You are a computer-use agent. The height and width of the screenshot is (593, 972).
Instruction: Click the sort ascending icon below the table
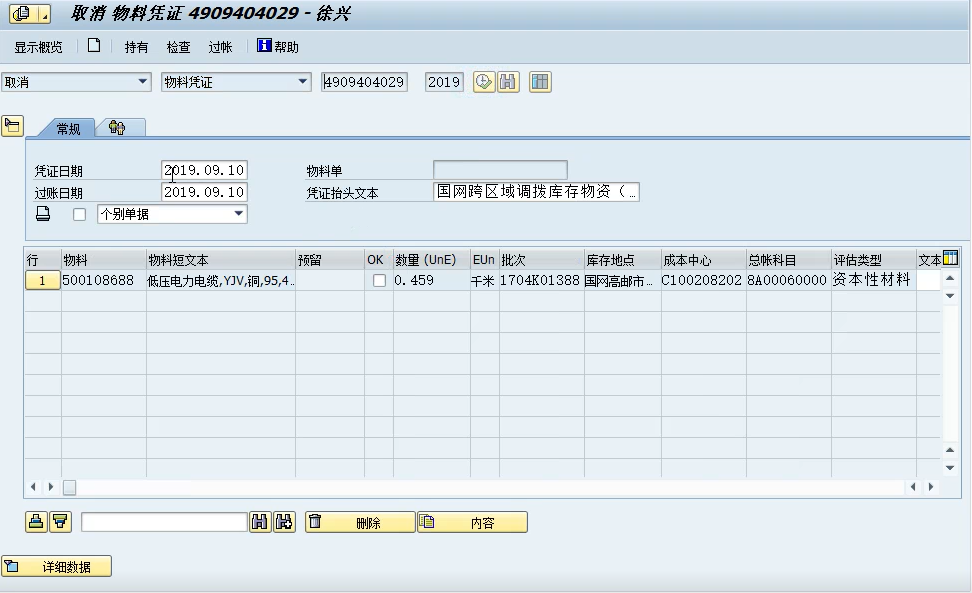tap(36, 521)
